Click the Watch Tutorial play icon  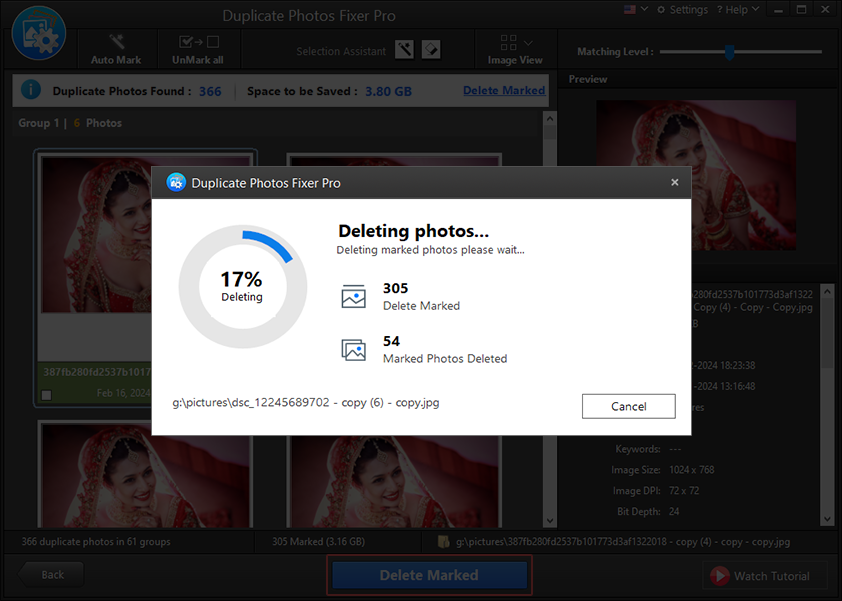(x=720, y=576)
